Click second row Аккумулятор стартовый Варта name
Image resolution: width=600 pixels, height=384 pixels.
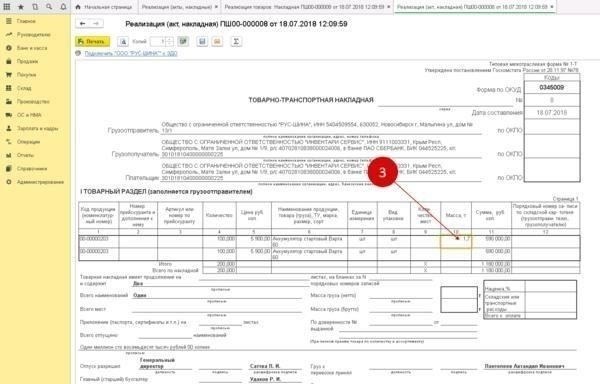click(x=307, y=254)
